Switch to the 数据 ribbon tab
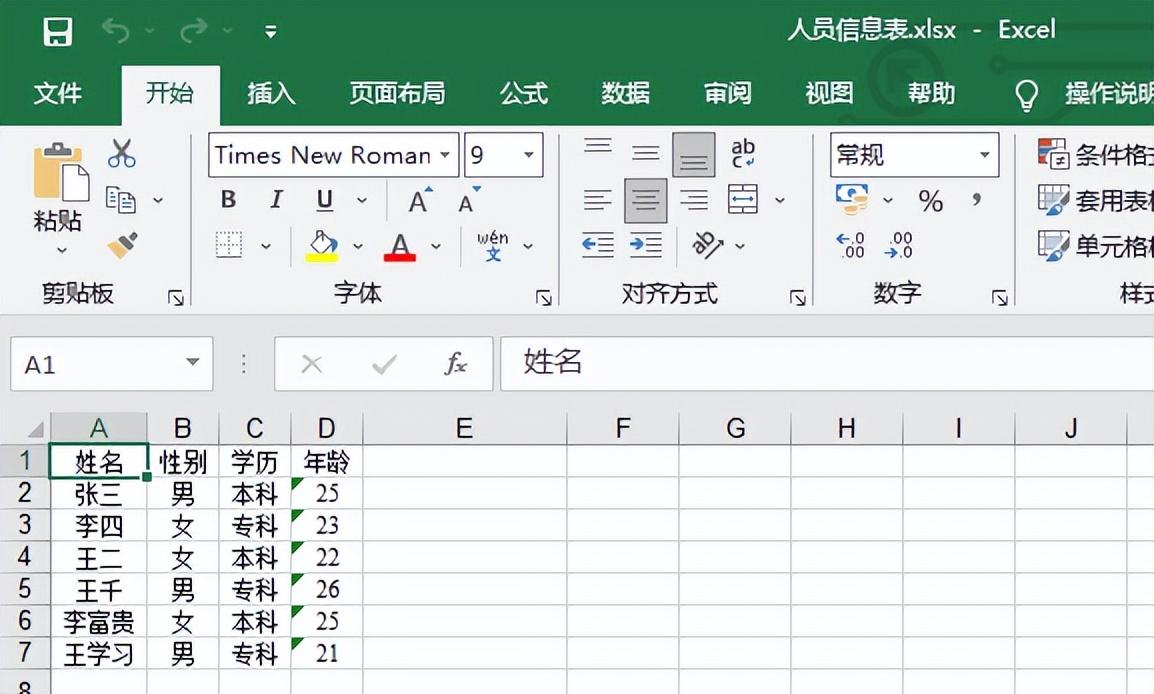Viewport: 1154px width, 694px height. click(625, 93)
